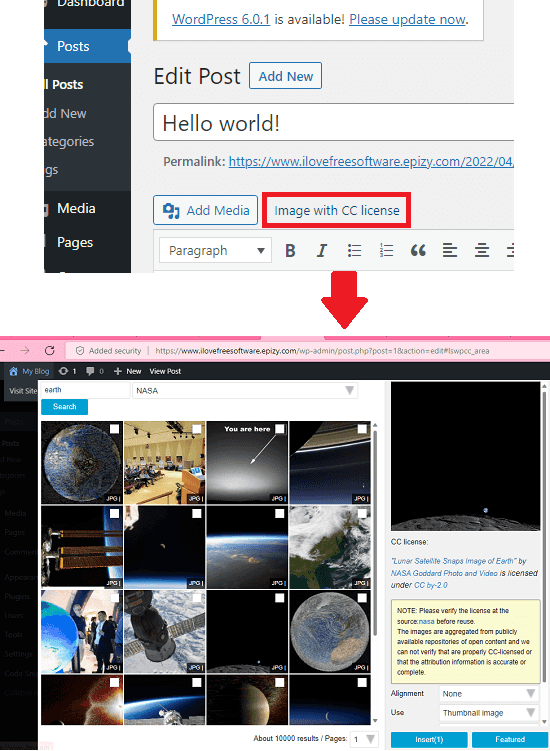Open the Paragraph format dropdown
Image resolution: width=550 pixels, height=751 pixels.
click(215, 250)
